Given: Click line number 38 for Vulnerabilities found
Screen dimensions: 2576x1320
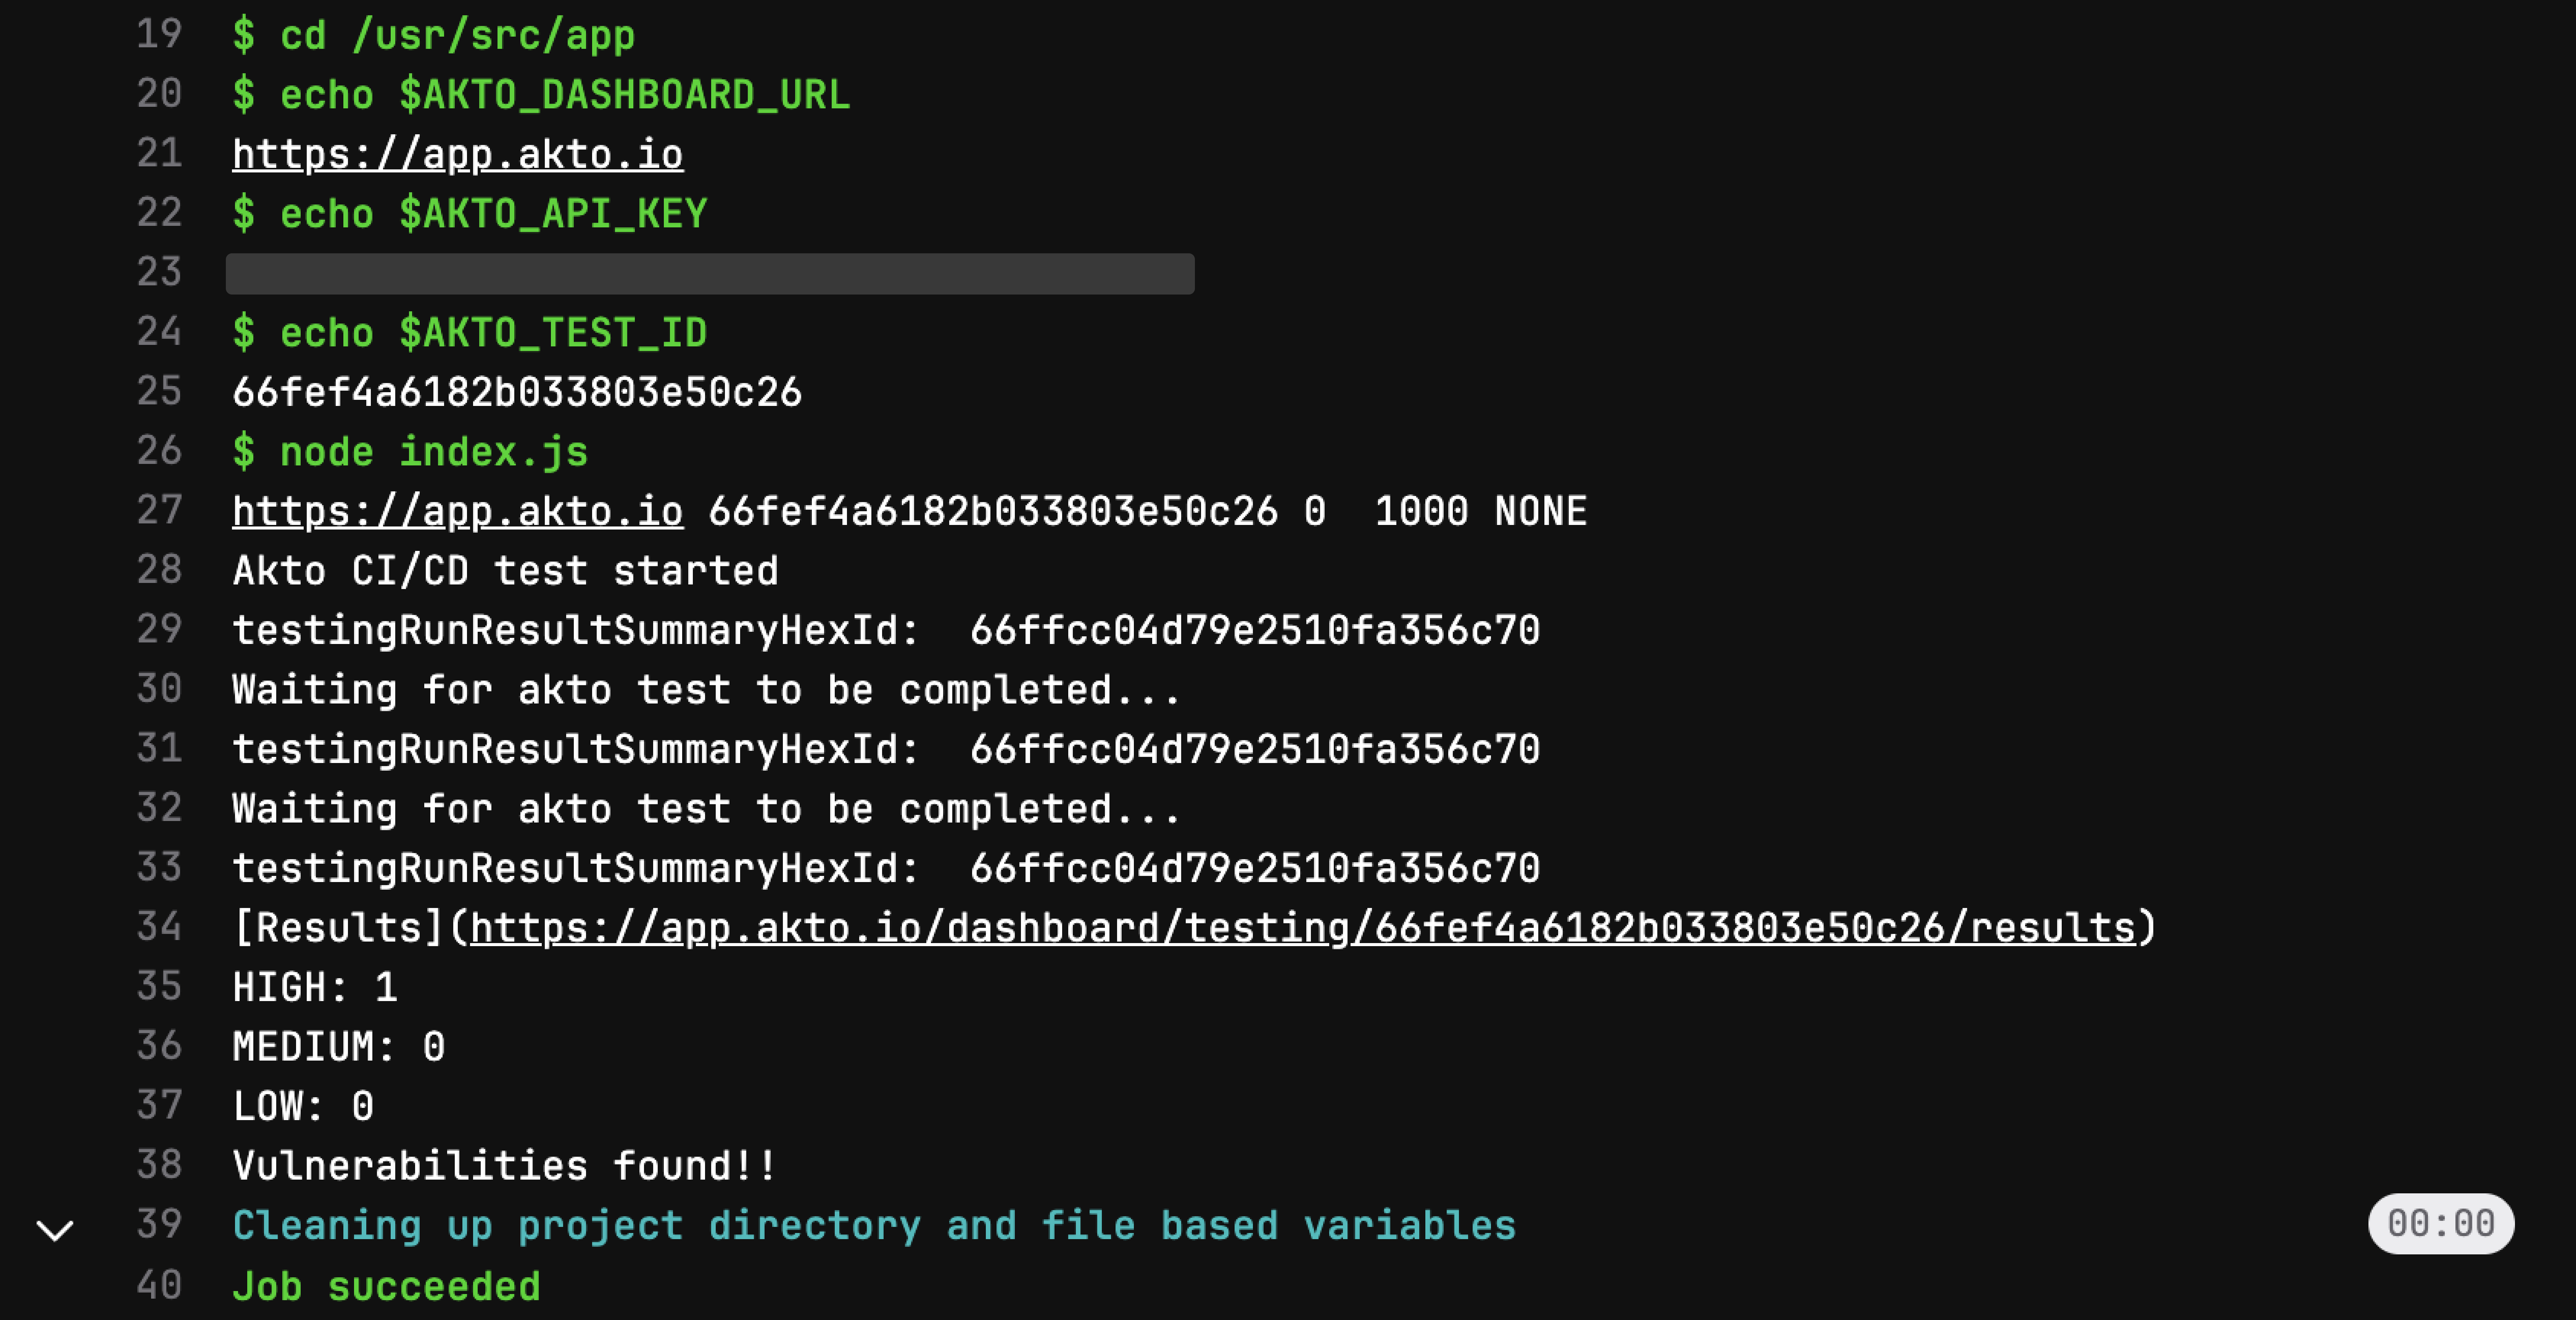Looking at the screenshot, I should 159,1165.
